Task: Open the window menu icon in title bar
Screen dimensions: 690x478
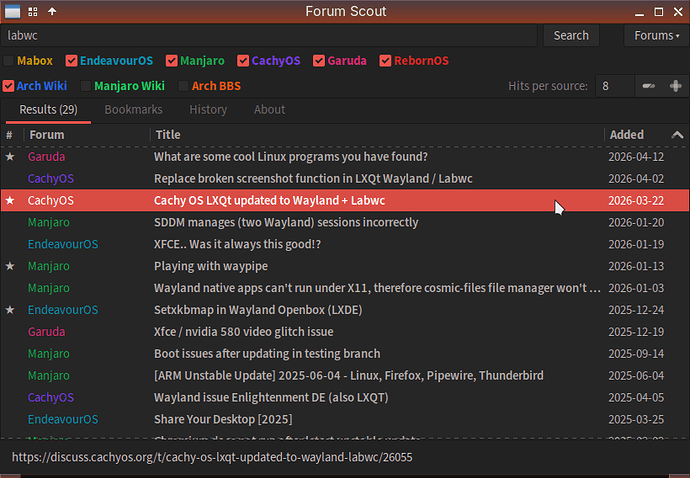Action: pyautogui.click(x=12, y=11)
